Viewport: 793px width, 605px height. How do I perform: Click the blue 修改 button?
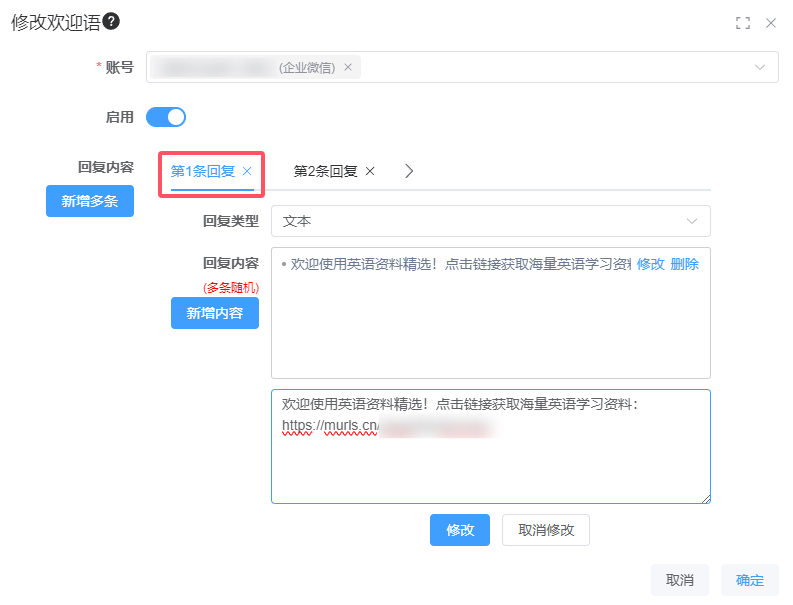click(x=460, y=530)
